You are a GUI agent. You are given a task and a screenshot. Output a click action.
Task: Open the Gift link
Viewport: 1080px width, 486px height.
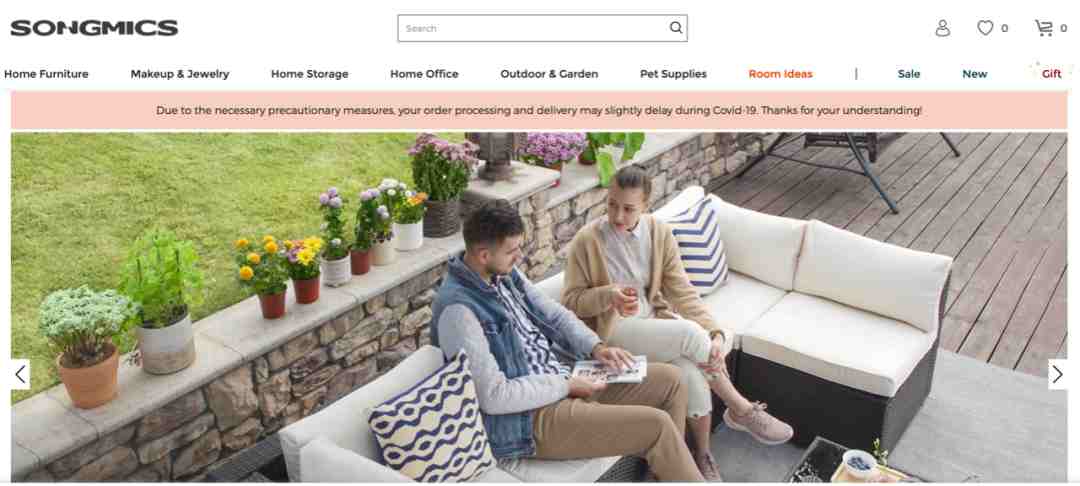click(1051, 74)
